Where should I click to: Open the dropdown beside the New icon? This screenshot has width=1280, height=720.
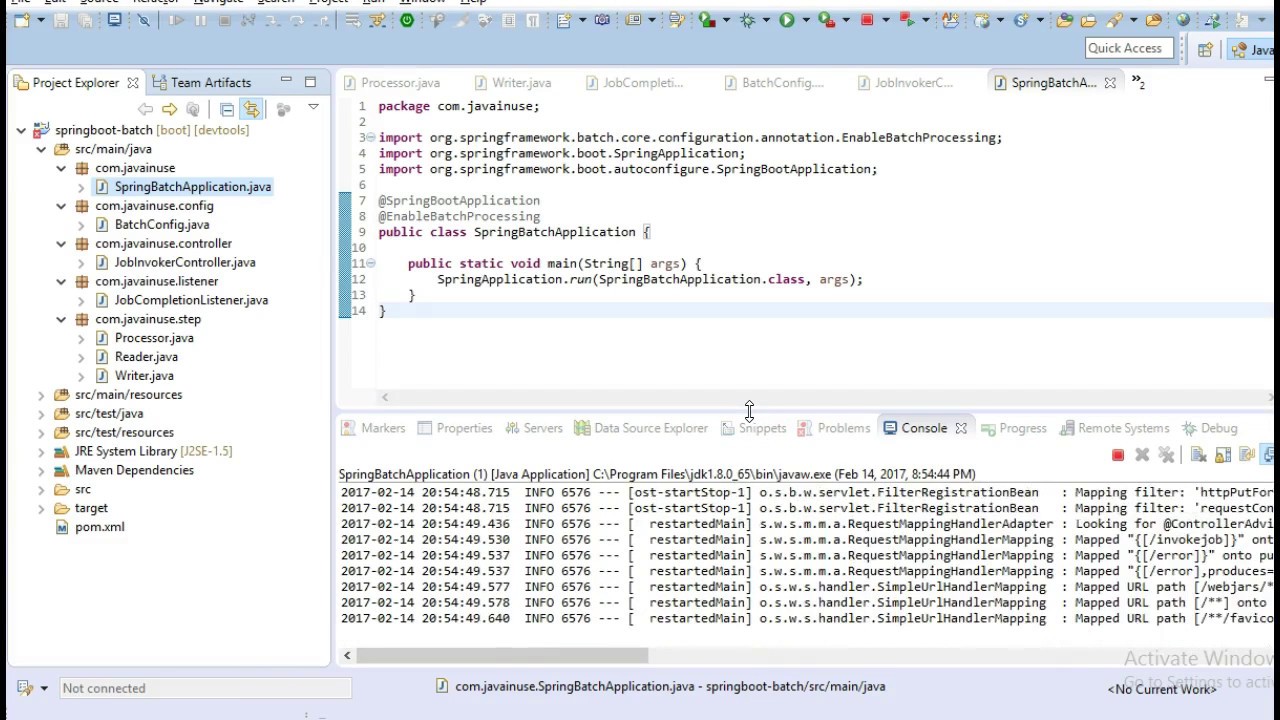coord(41,20)
